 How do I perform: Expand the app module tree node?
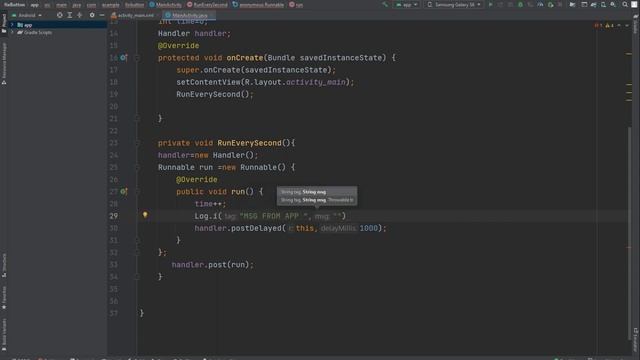[x=12, y=25]
